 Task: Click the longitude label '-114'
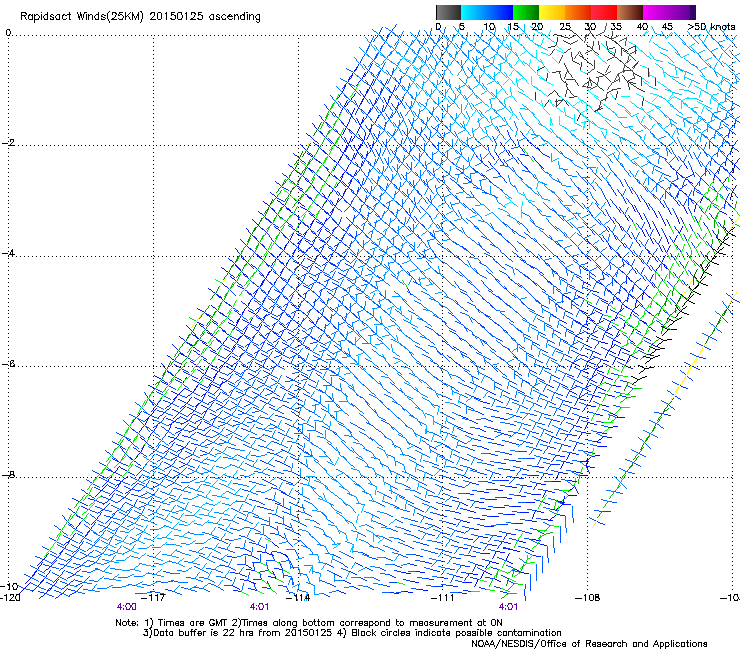point(298,597)
